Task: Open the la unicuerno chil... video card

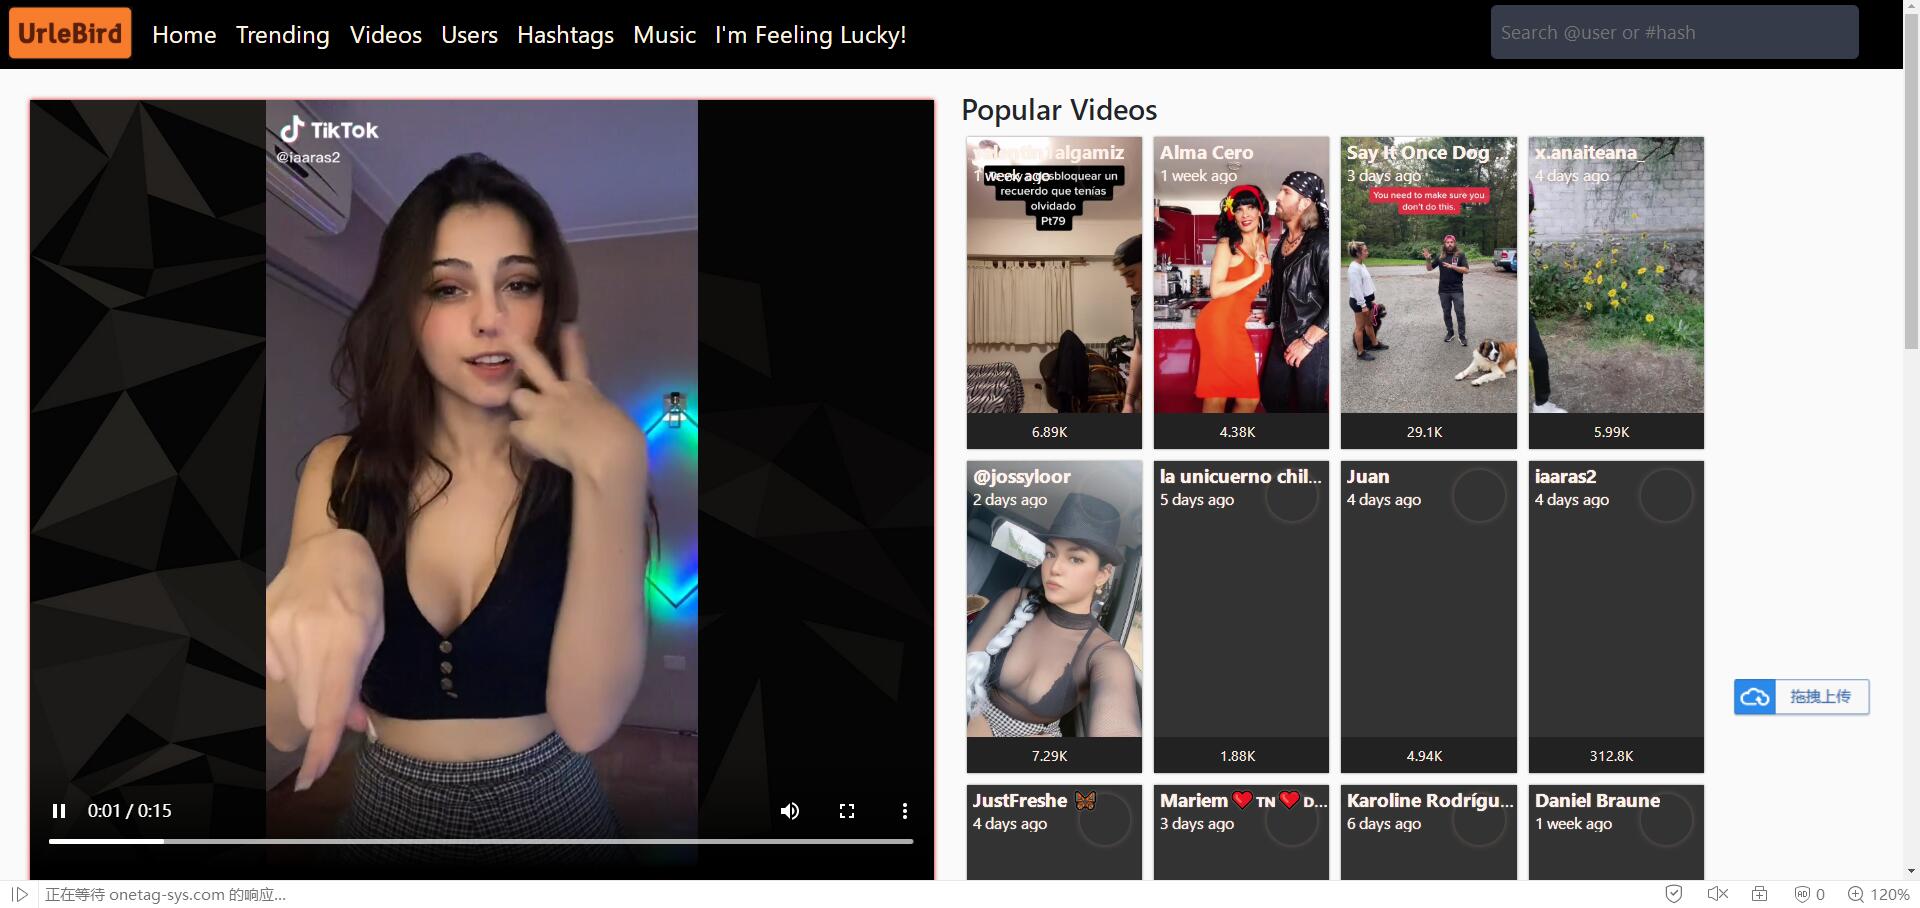Action: tap(1241, 616)
